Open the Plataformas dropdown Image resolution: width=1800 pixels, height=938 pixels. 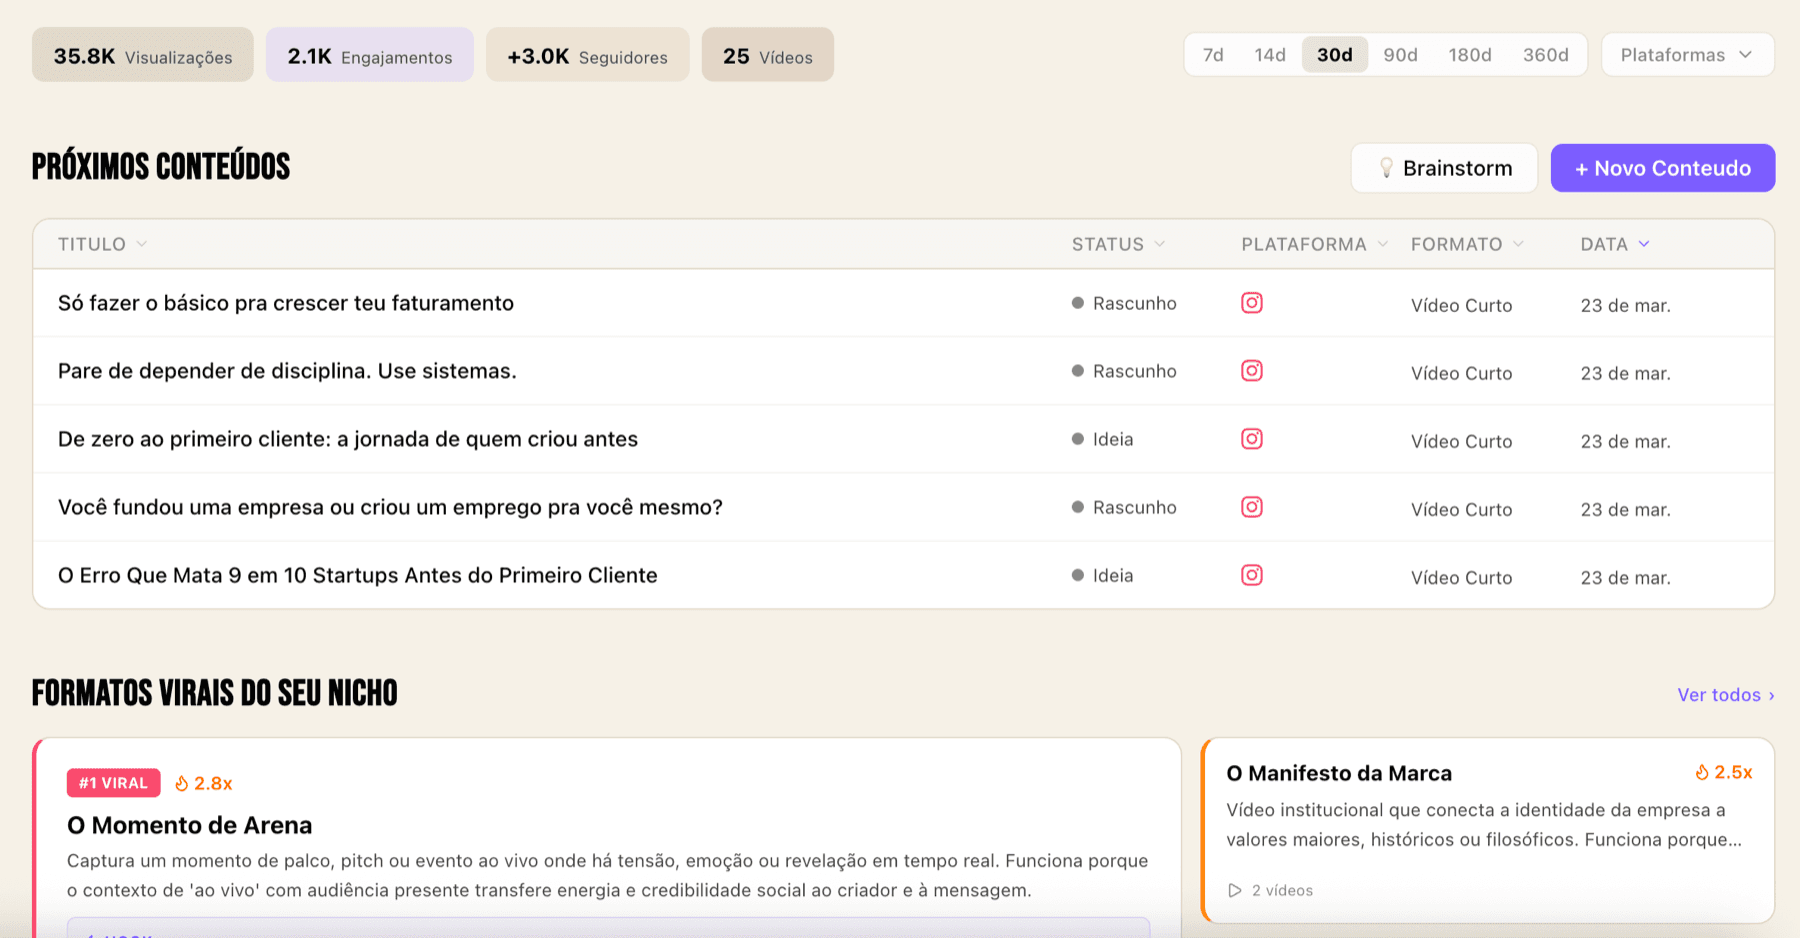click(1687, 55)
